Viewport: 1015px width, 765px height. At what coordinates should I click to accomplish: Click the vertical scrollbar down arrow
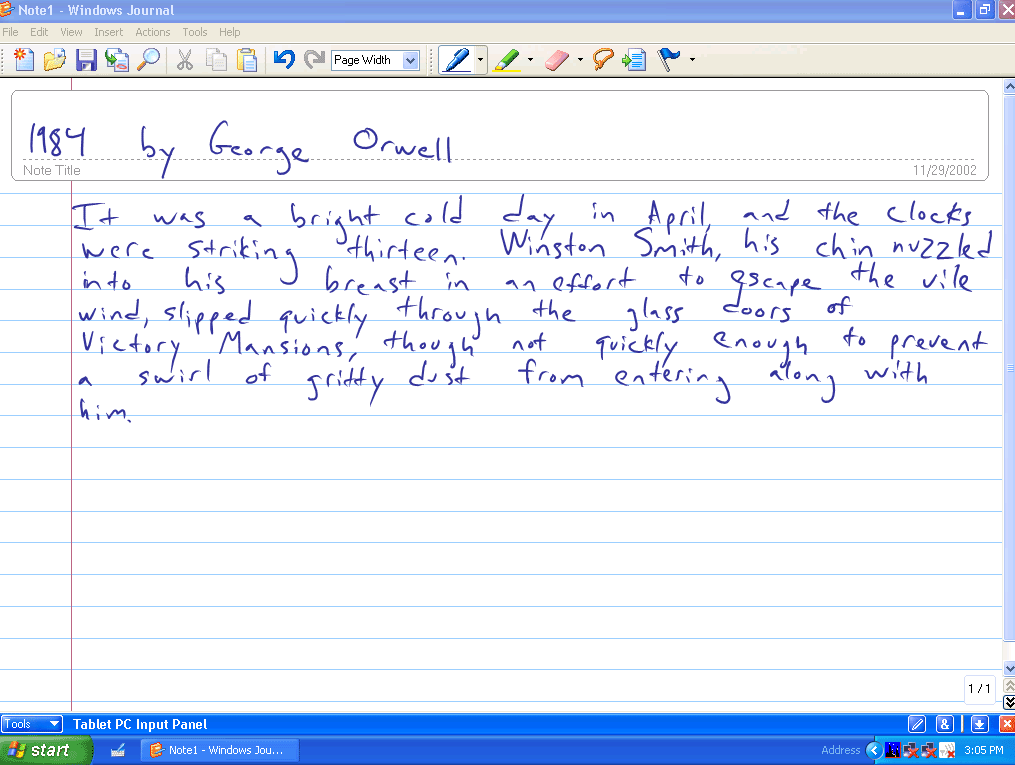1008,668
